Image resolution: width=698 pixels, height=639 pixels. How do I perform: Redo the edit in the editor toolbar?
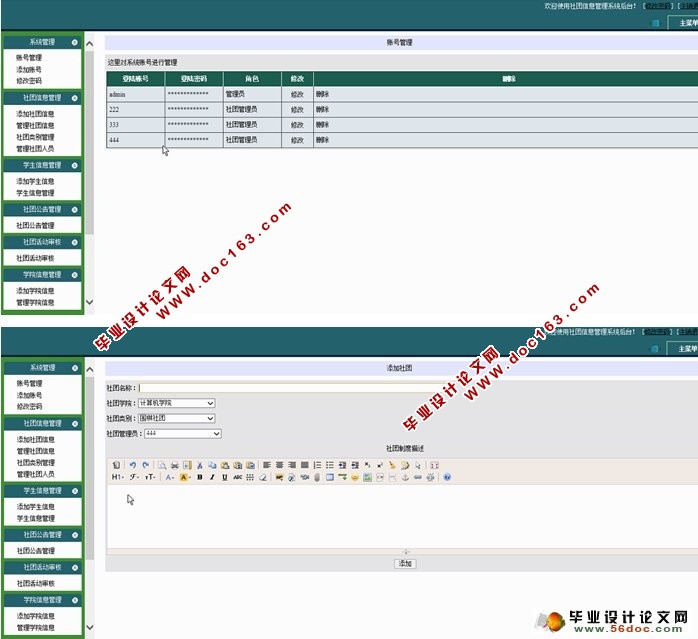146,465
